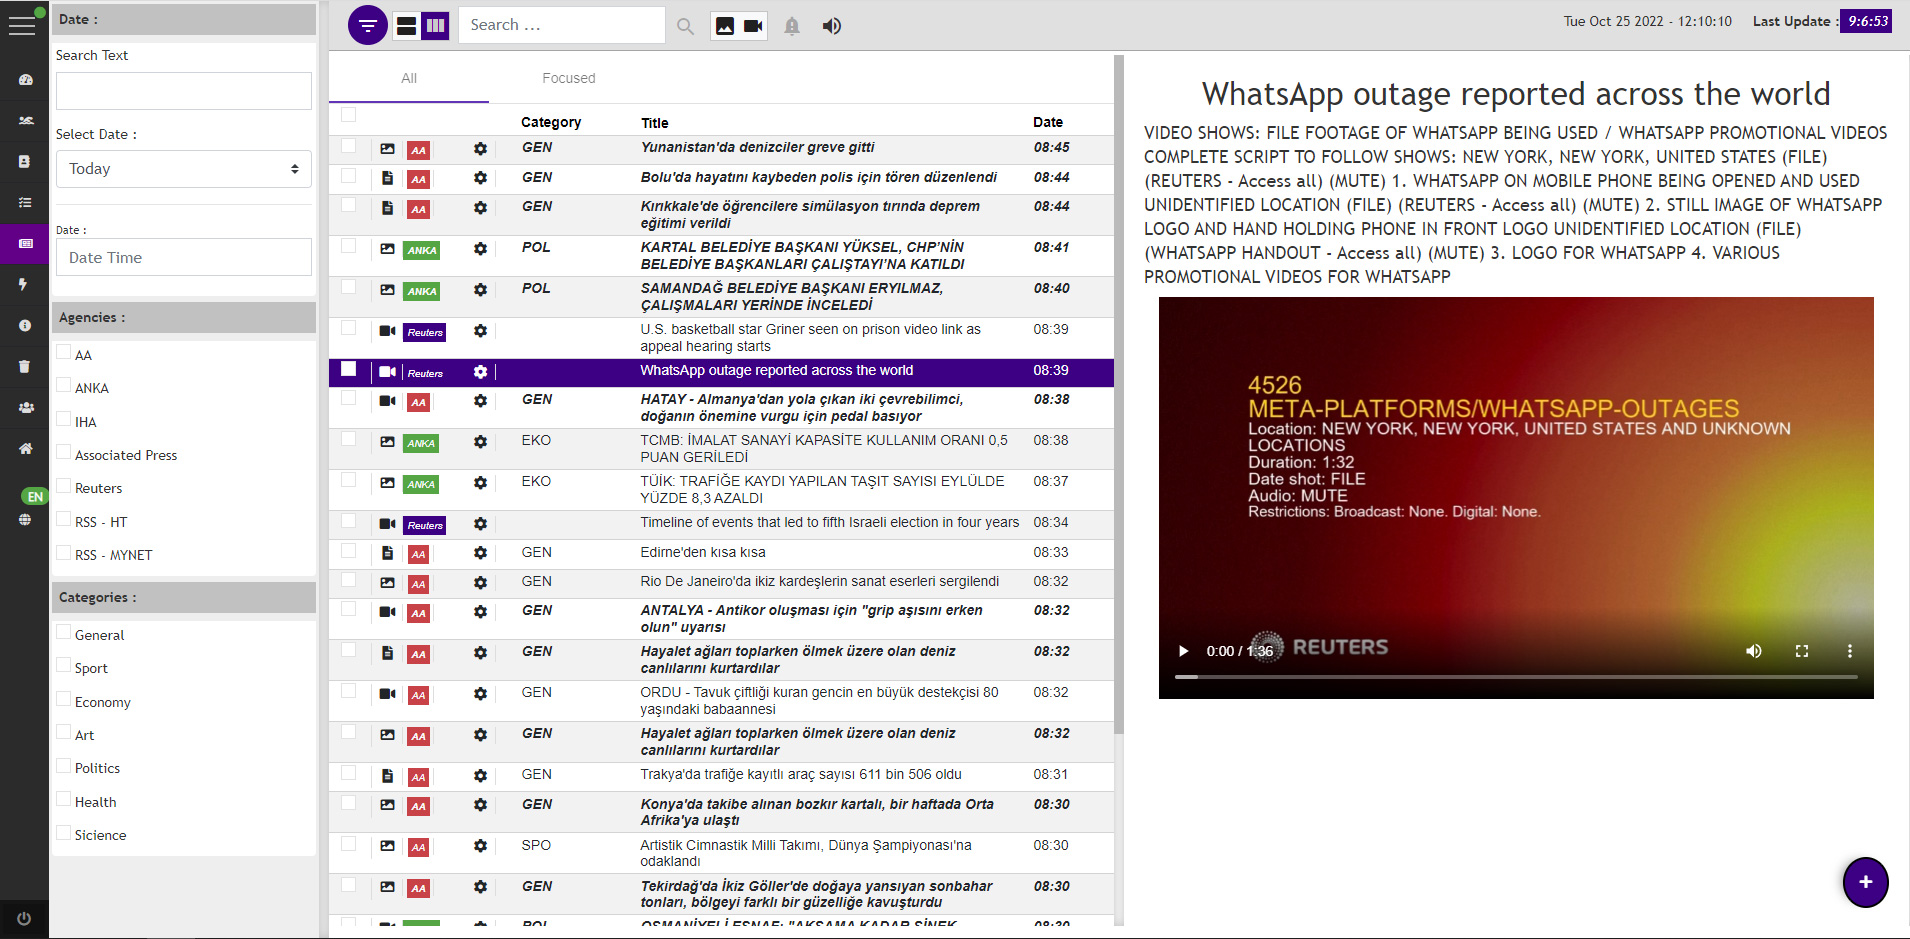Viewport: 1910px width, 939px height.
Task: Click the search magnifier icon
Action: 685,27
